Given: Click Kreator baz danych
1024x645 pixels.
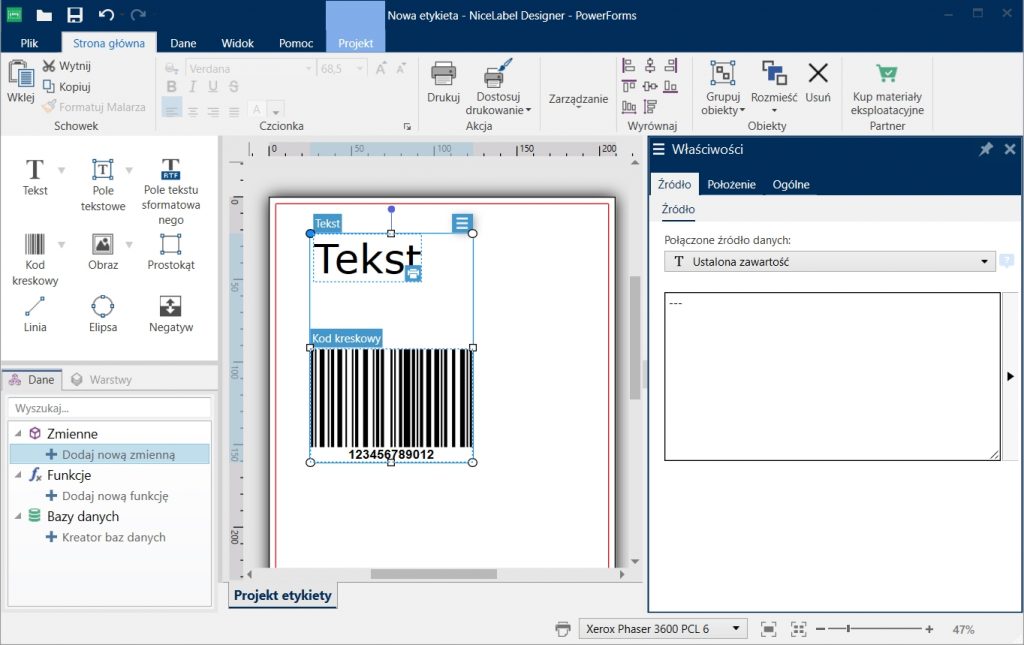Looking at the screenshot, I should pyautogui.click(x=106, y=537).
